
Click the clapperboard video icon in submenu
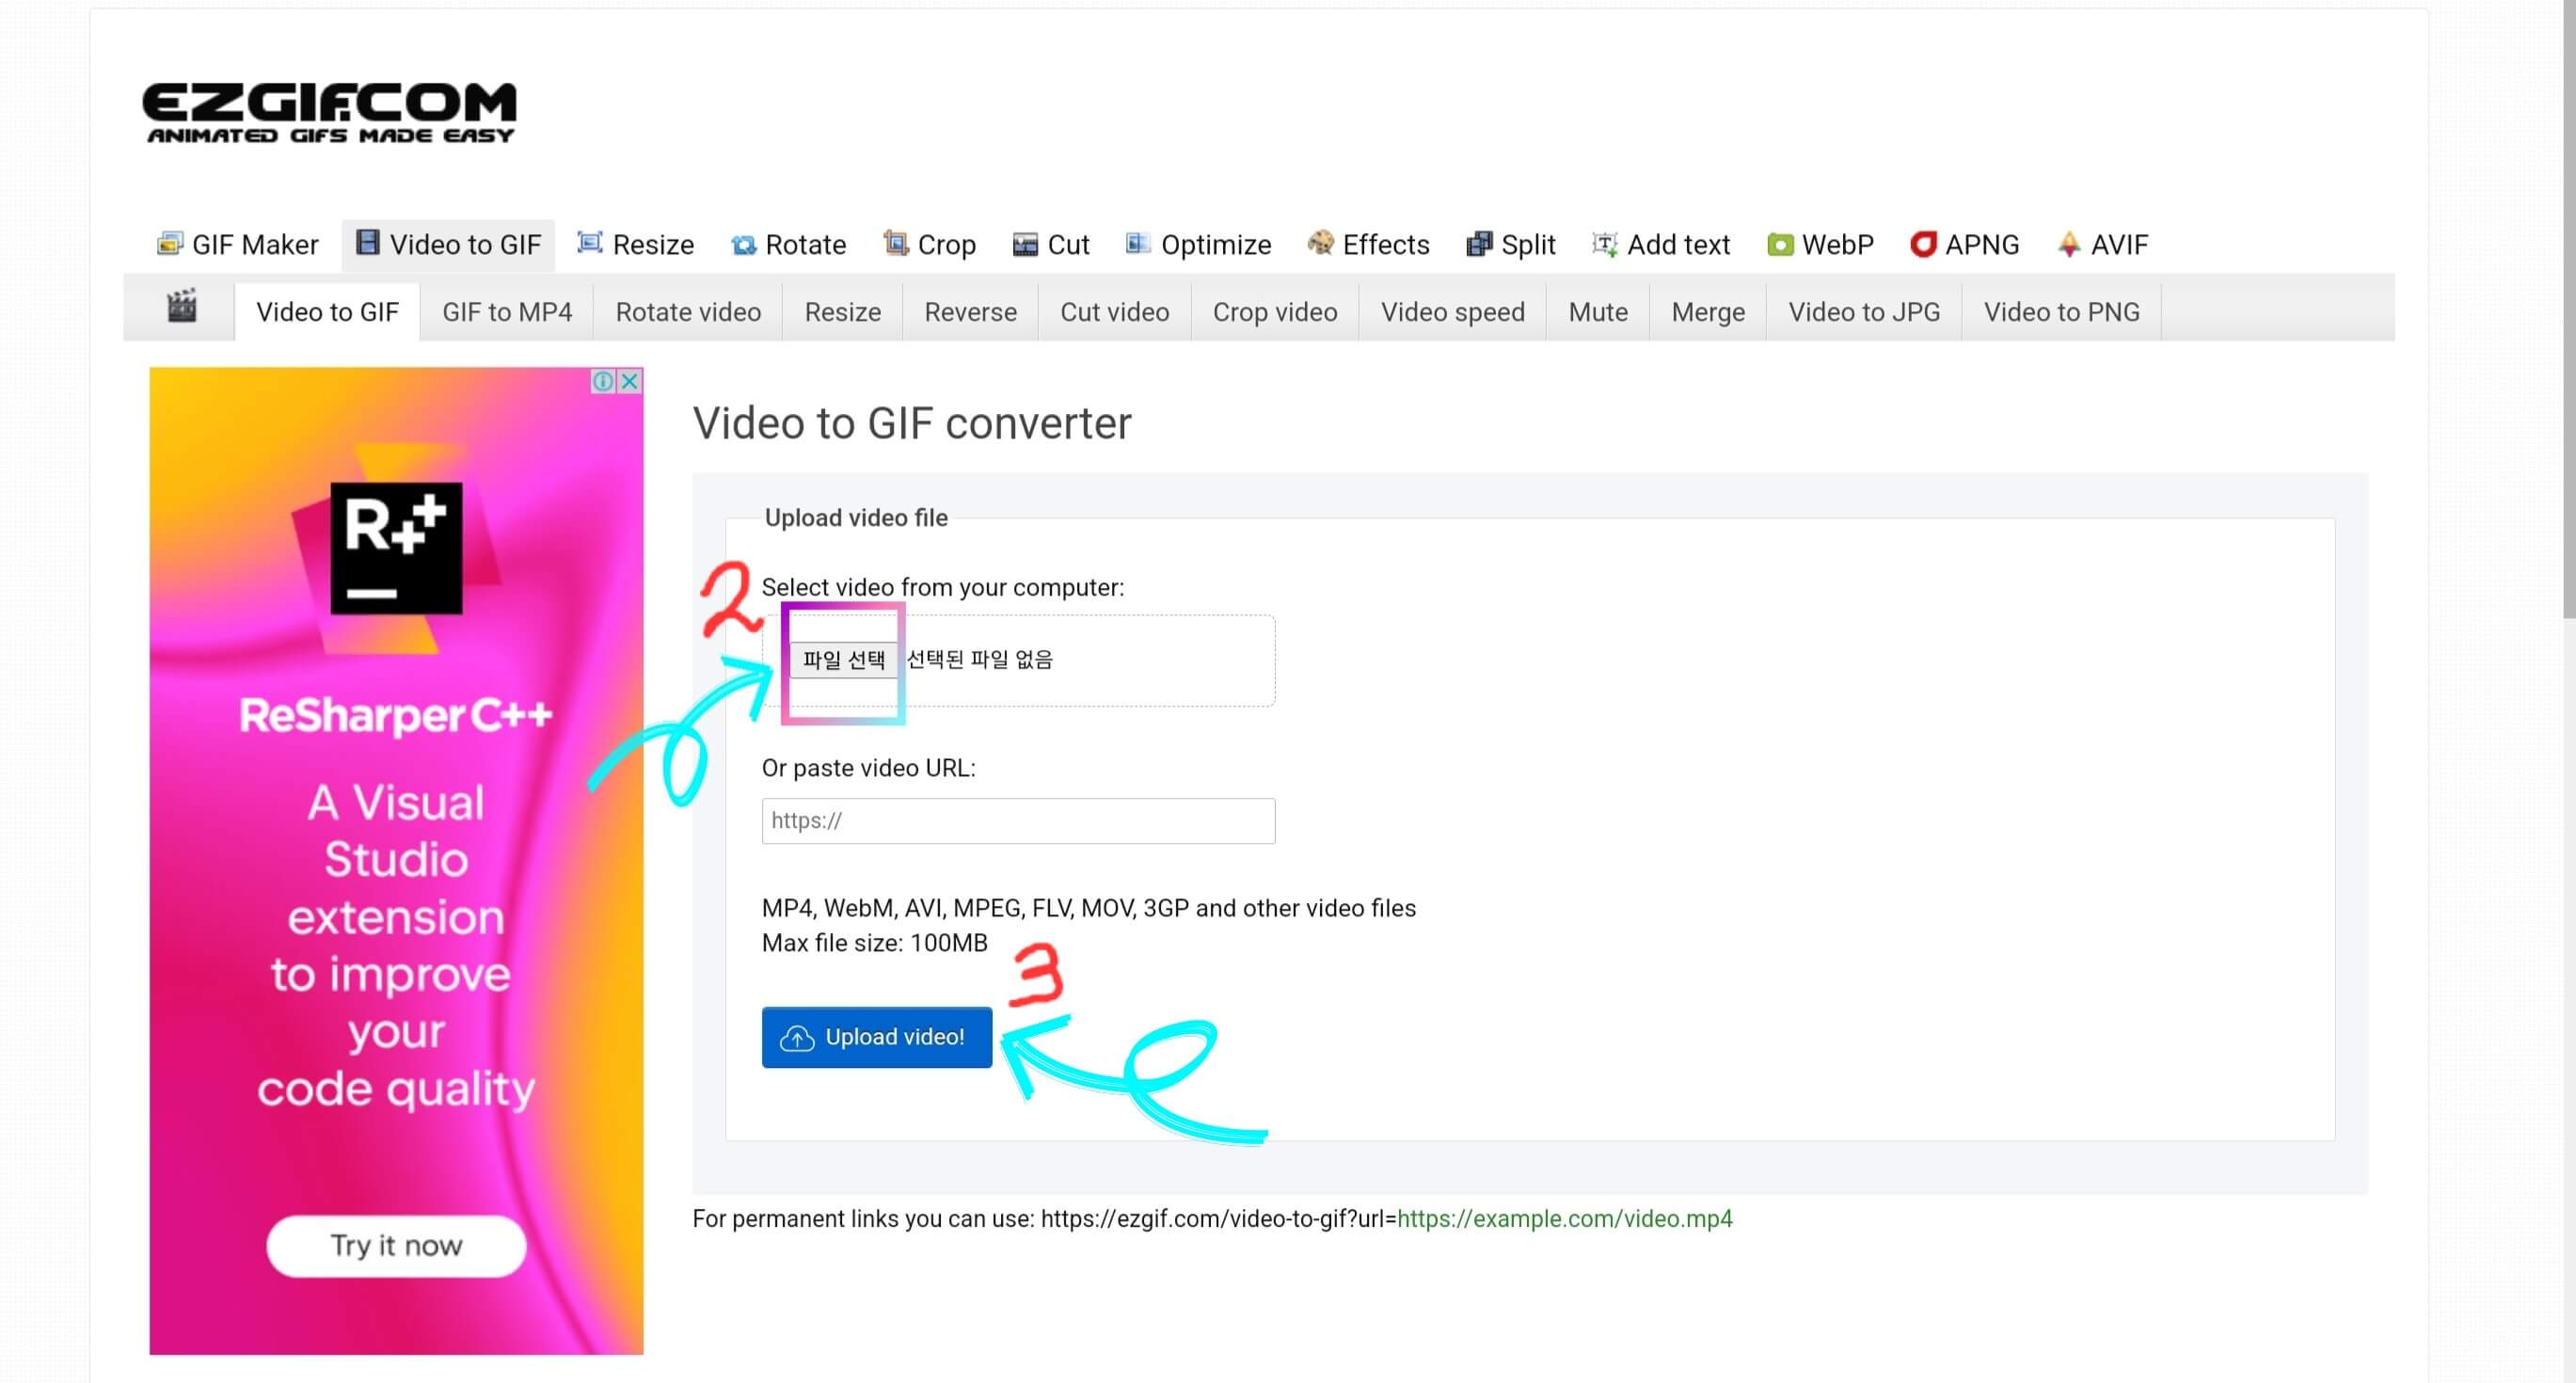(181, 306)
